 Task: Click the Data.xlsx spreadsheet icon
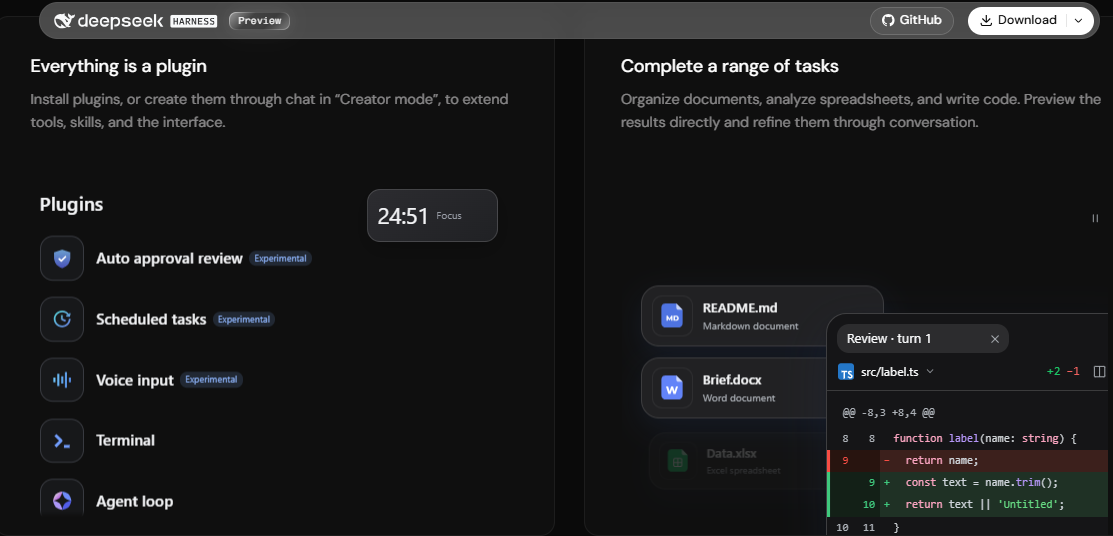pyautogui.click(x=677, y=461)
